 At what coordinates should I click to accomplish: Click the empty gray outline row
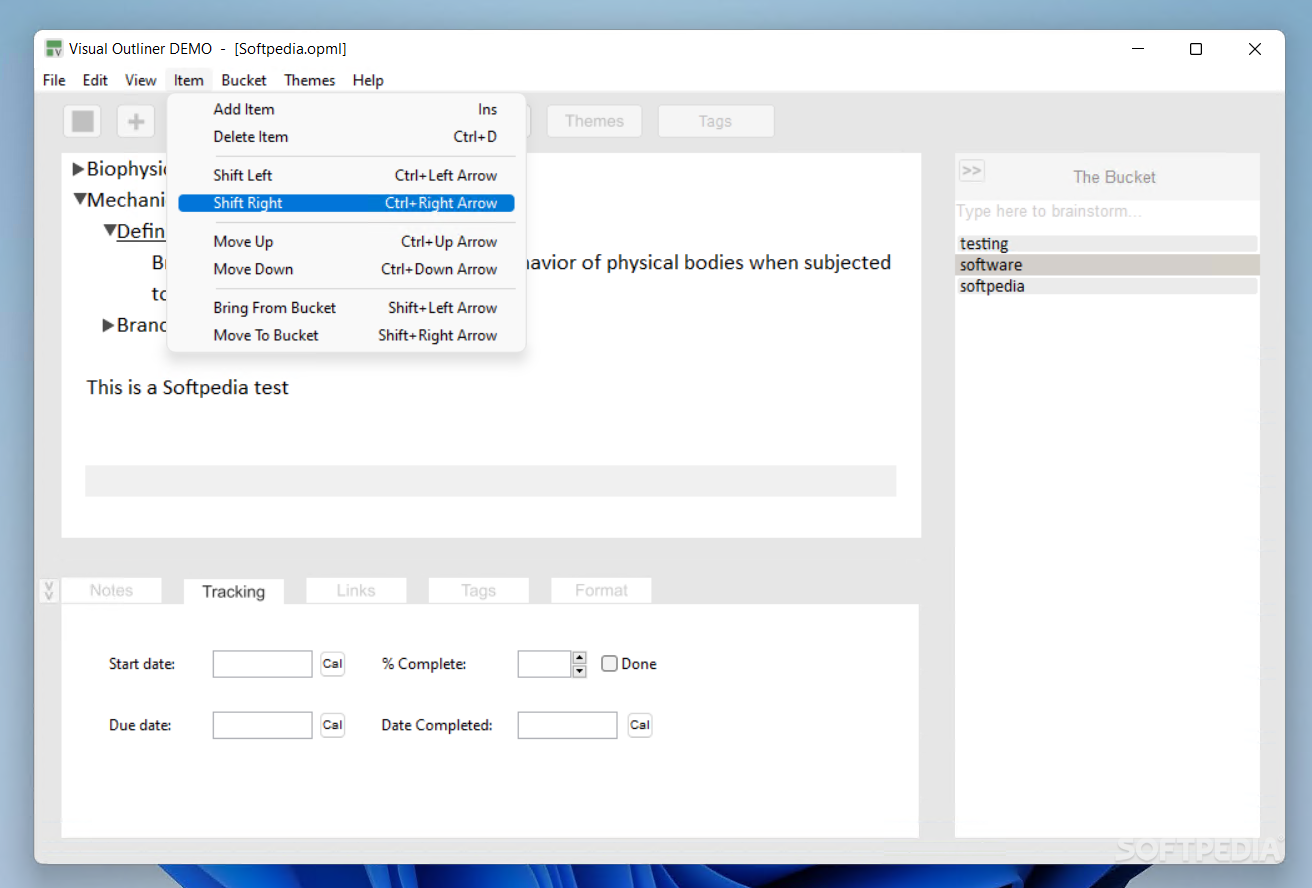490,481
